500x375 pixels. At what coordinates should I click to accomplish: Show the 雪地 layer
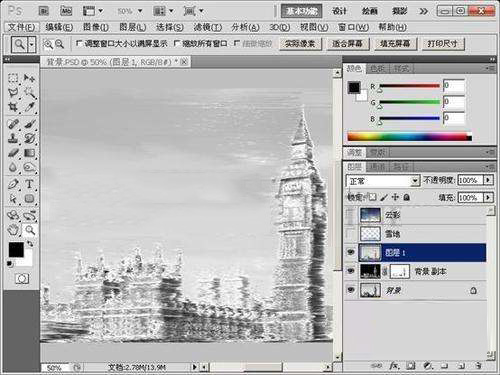[351, 234]
